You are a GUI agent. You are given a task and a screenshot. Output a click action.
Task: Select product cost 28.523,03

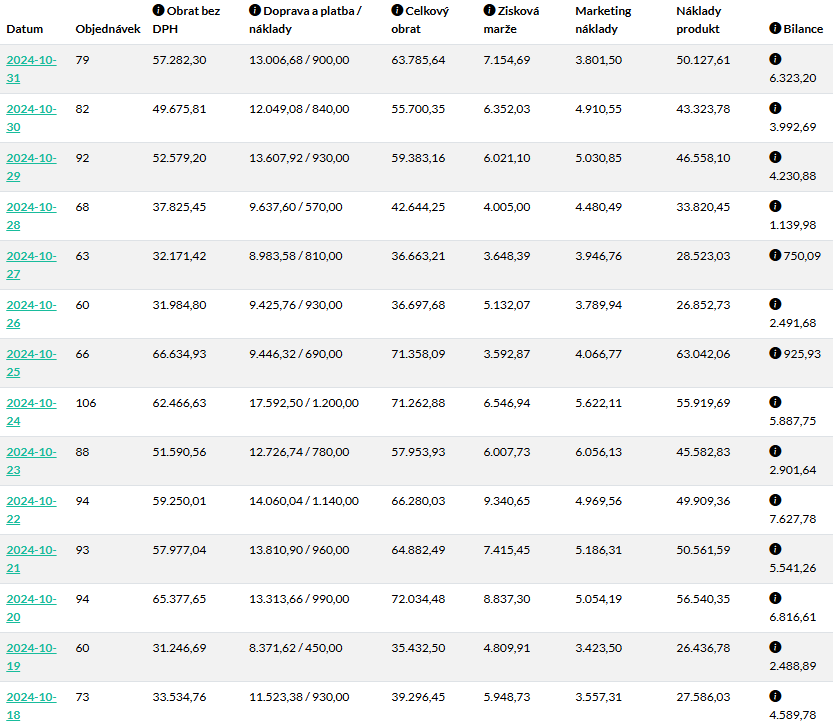703,256
